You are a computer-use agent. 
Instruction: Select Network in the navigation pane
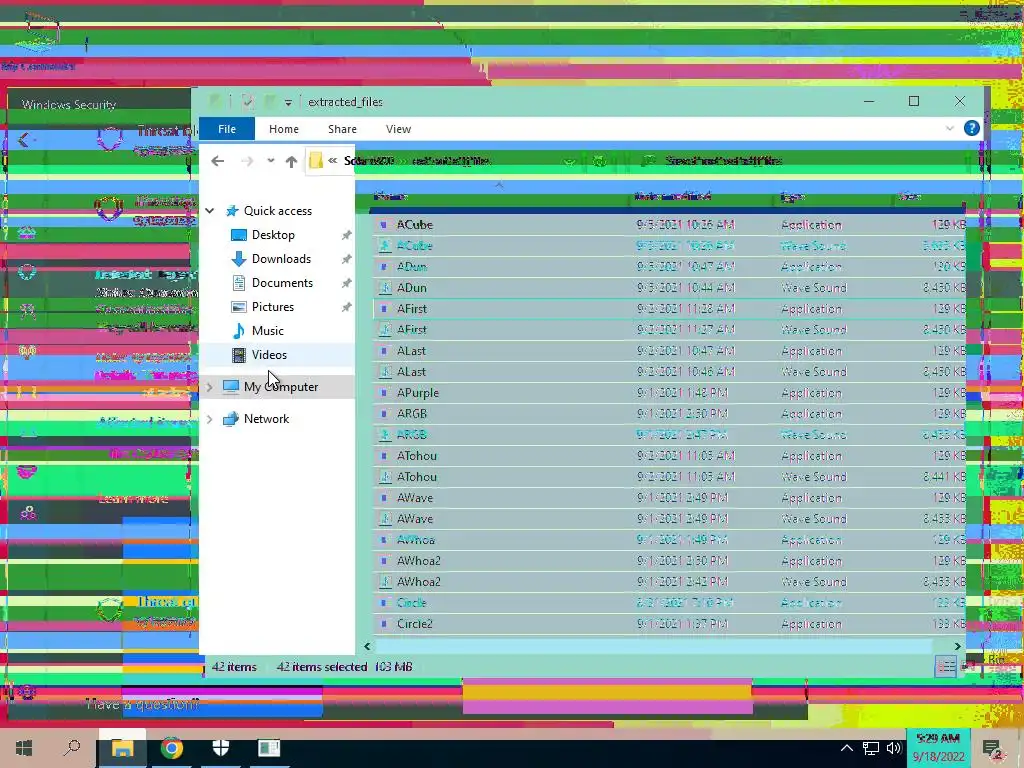(266, 419)
